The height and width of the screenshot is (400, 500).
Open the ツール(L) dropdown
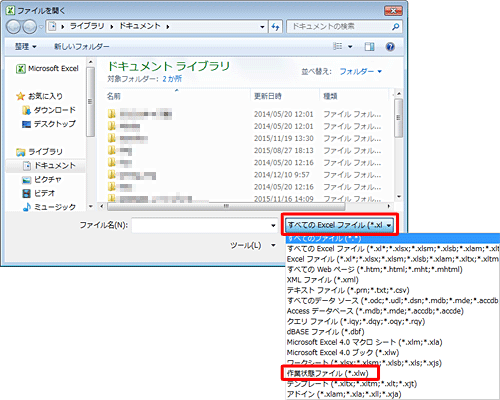pos(253,246)
